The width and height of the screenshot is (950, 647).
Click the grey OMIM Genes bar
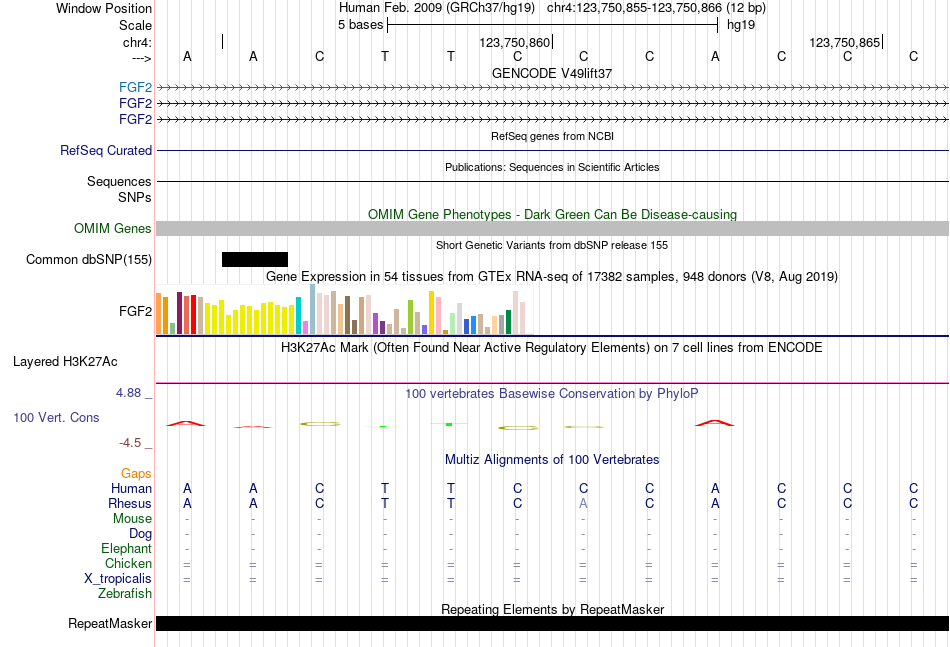tap(552, 228)
